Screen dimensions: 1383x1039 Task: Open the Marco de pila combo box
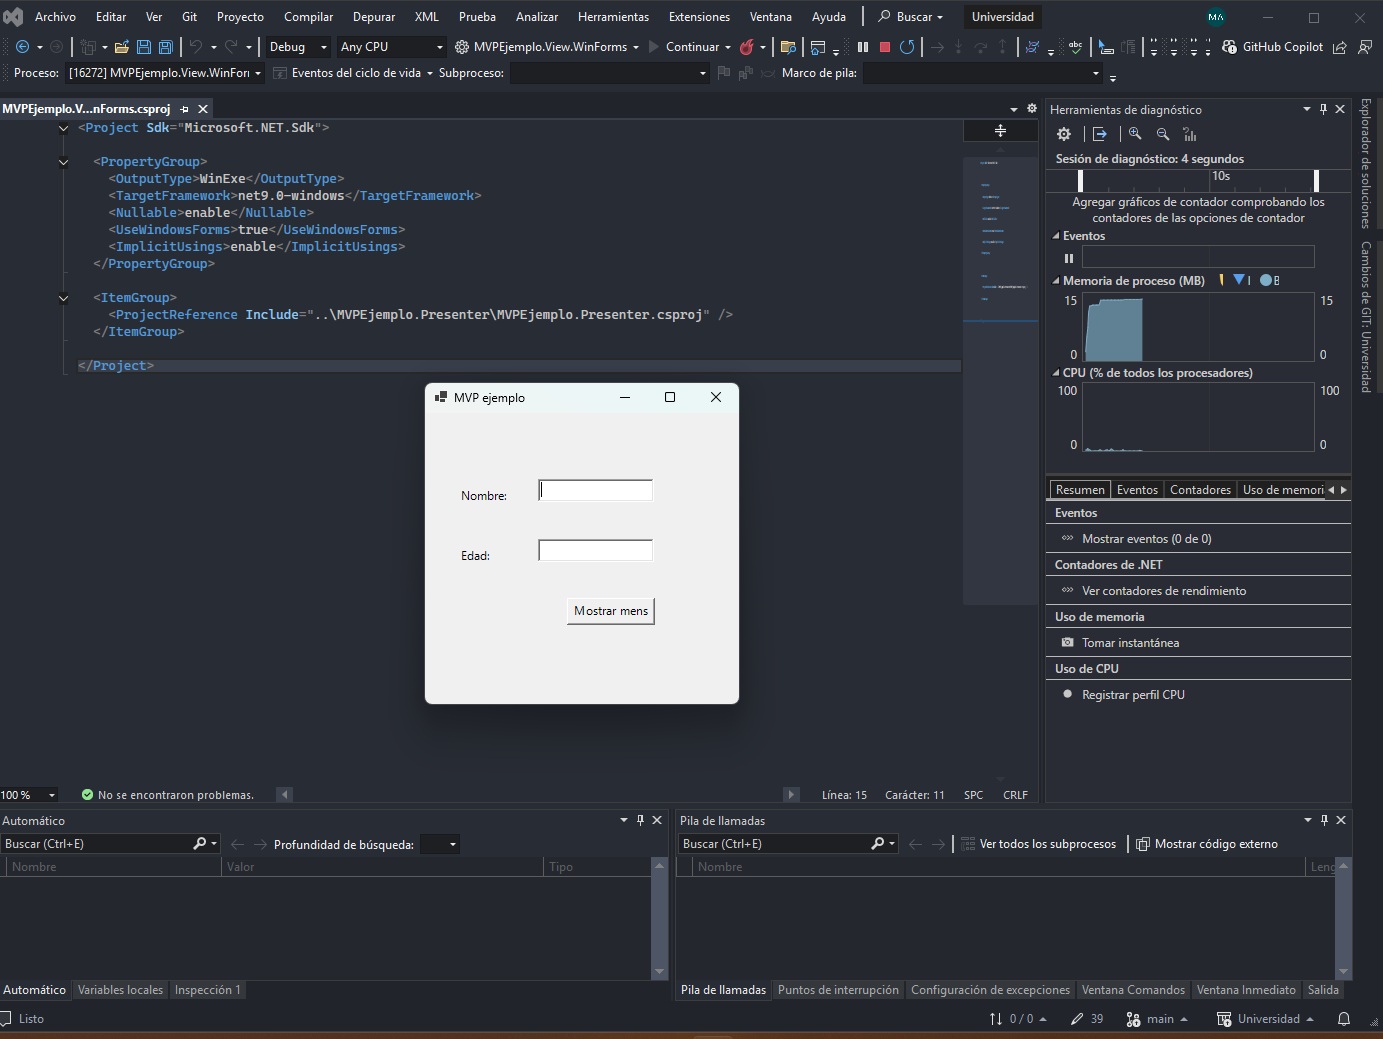[x=982, y=73]
